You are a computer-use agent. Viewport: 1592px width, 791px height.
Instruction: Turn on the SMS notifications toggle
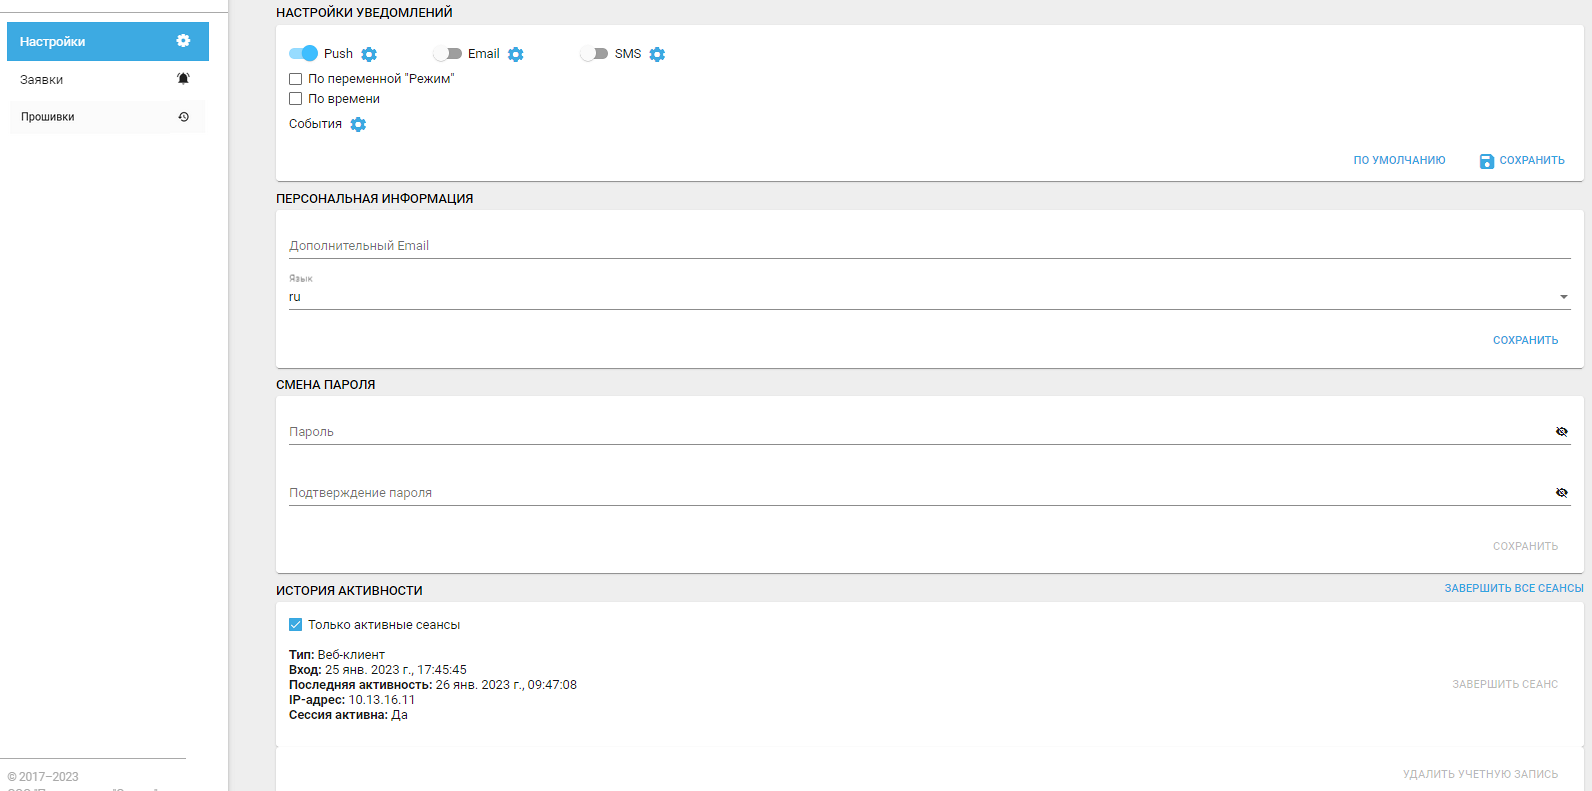(594, 54)
